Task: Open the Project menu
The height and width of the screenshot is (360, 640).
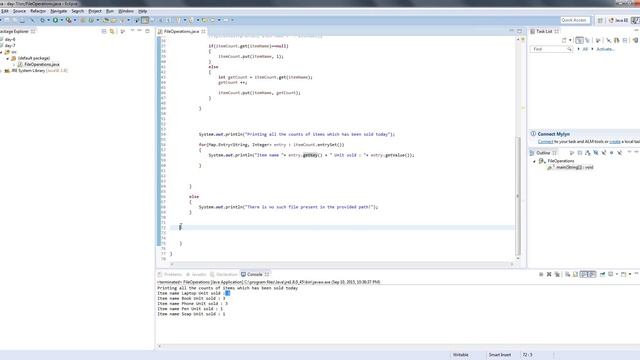Action: coord(95,11)
